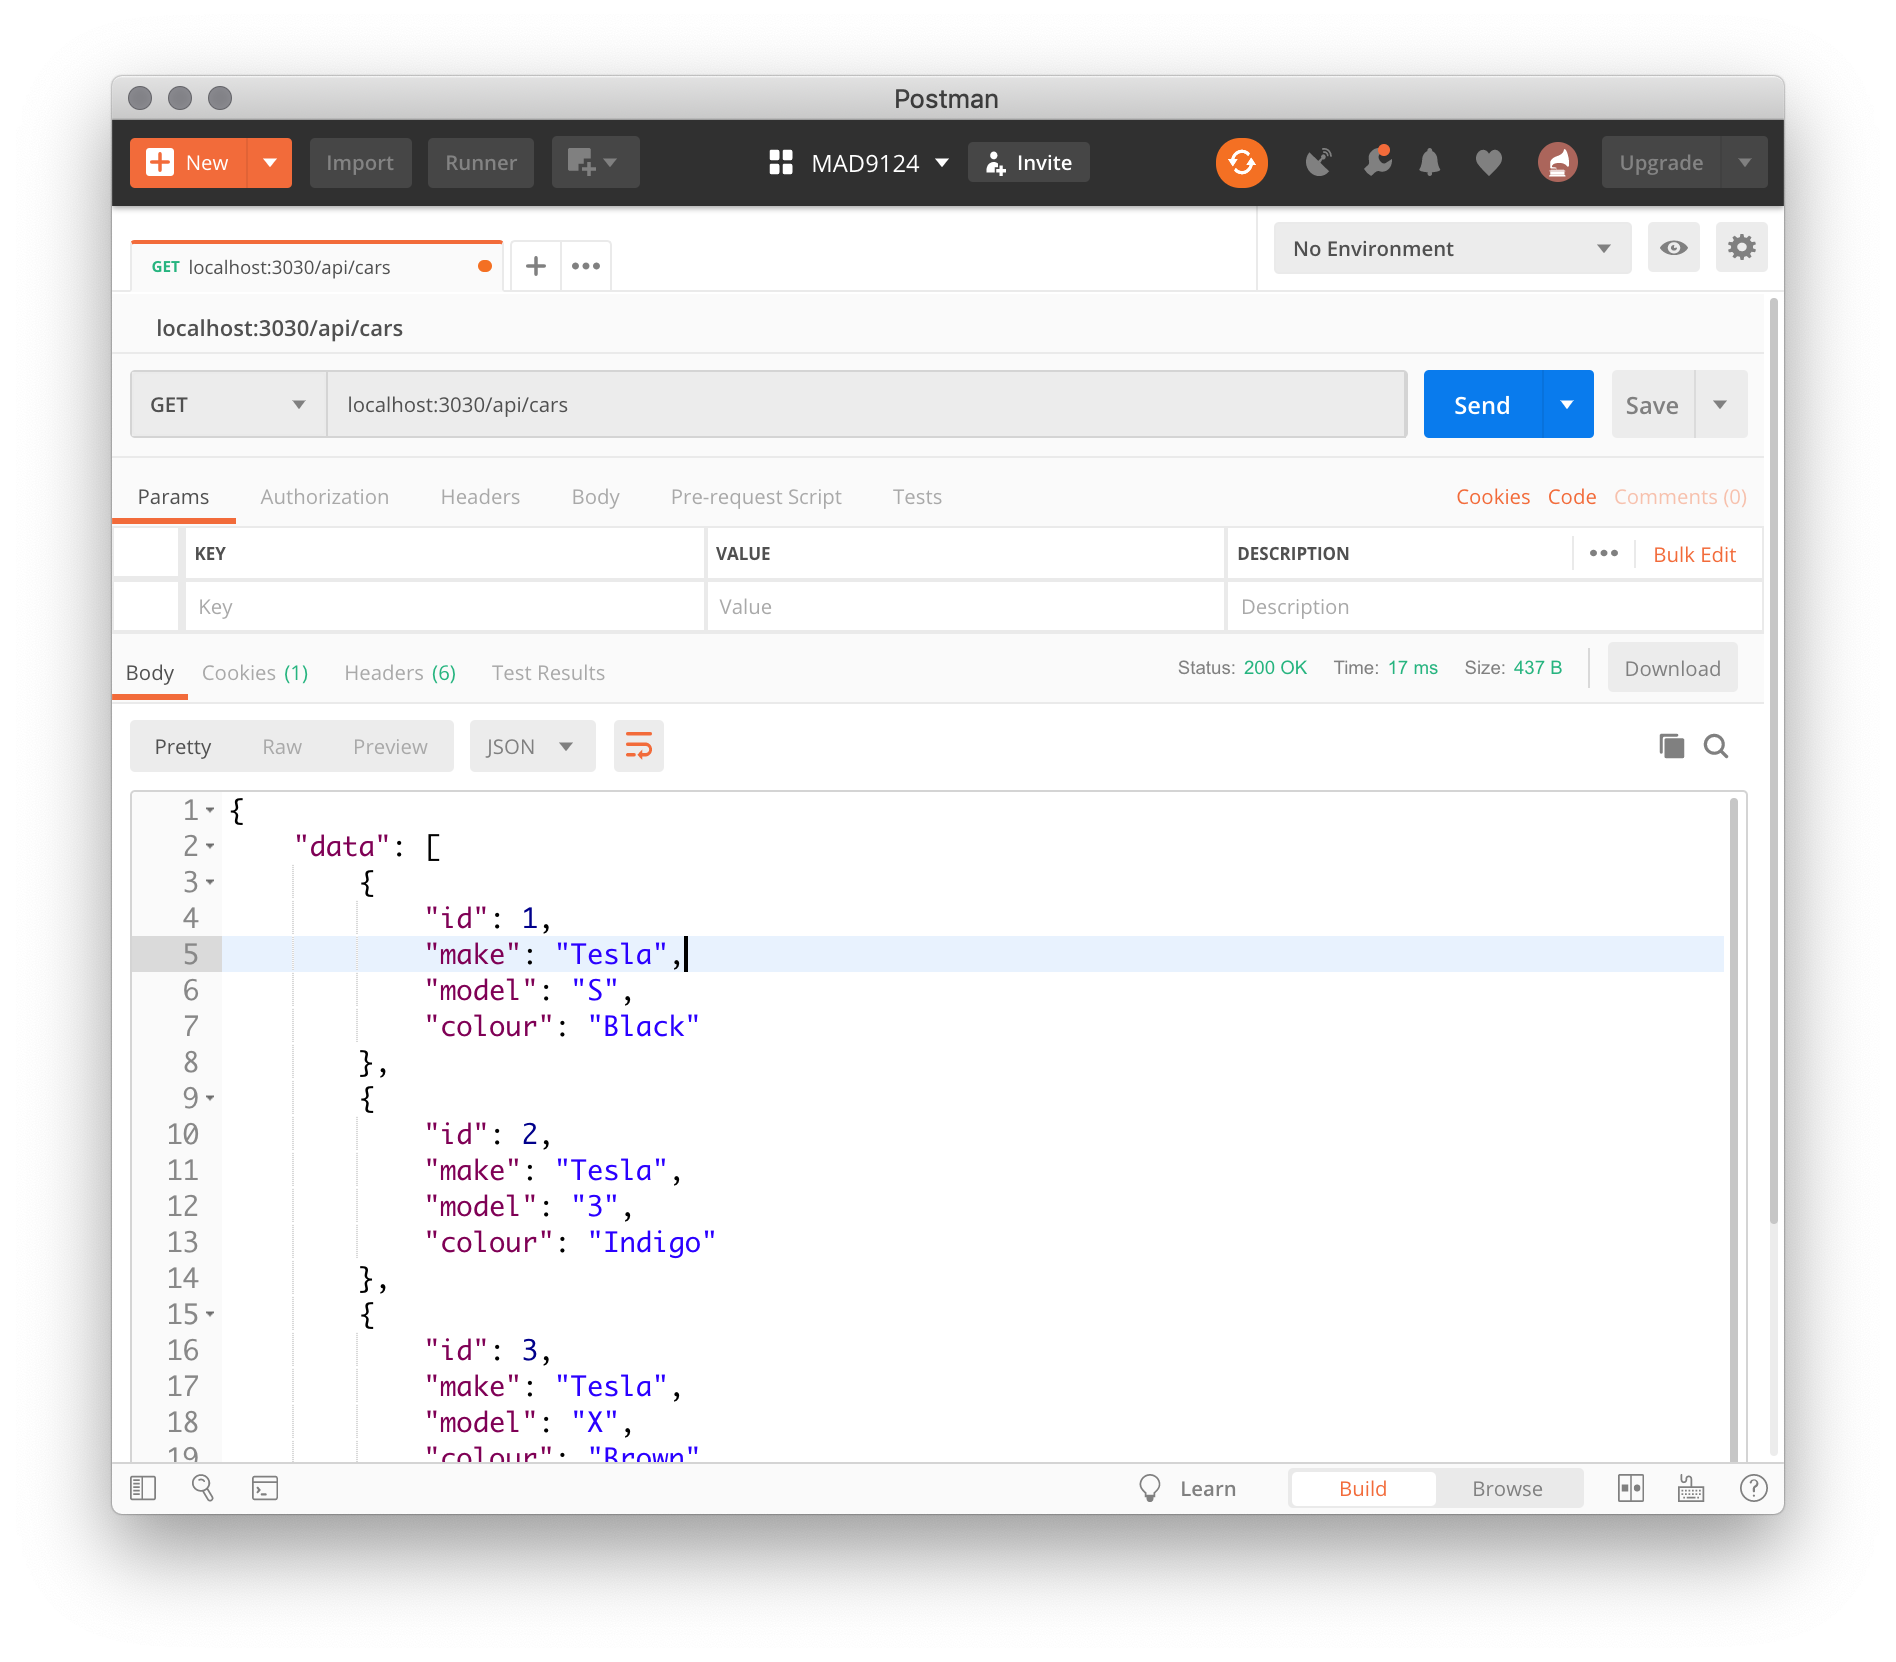The image size is (1896, 1662).
Task: Click the heart icon in the header
Action: coord(1488,162)
